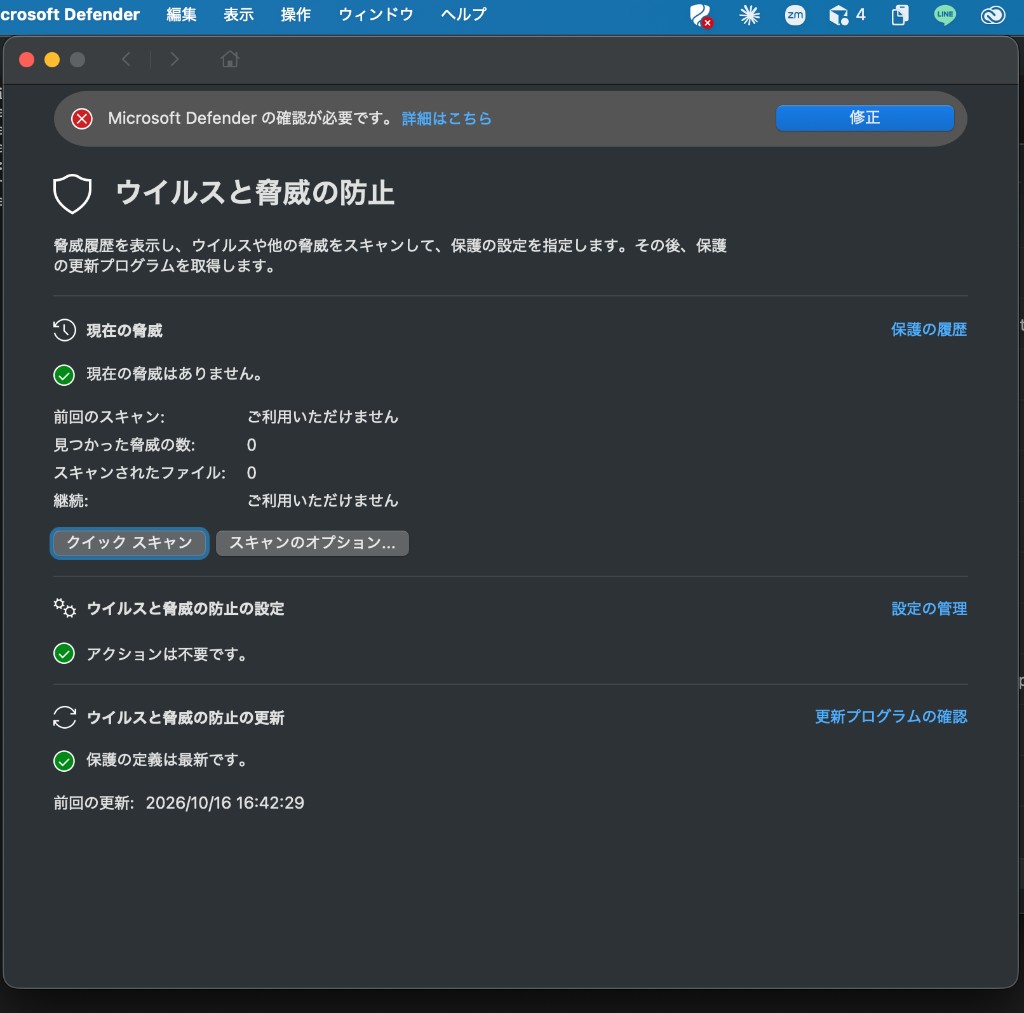1024x1013 pixels.
Task: Click the red error icon in banner
Action: (x=82, y=119)
